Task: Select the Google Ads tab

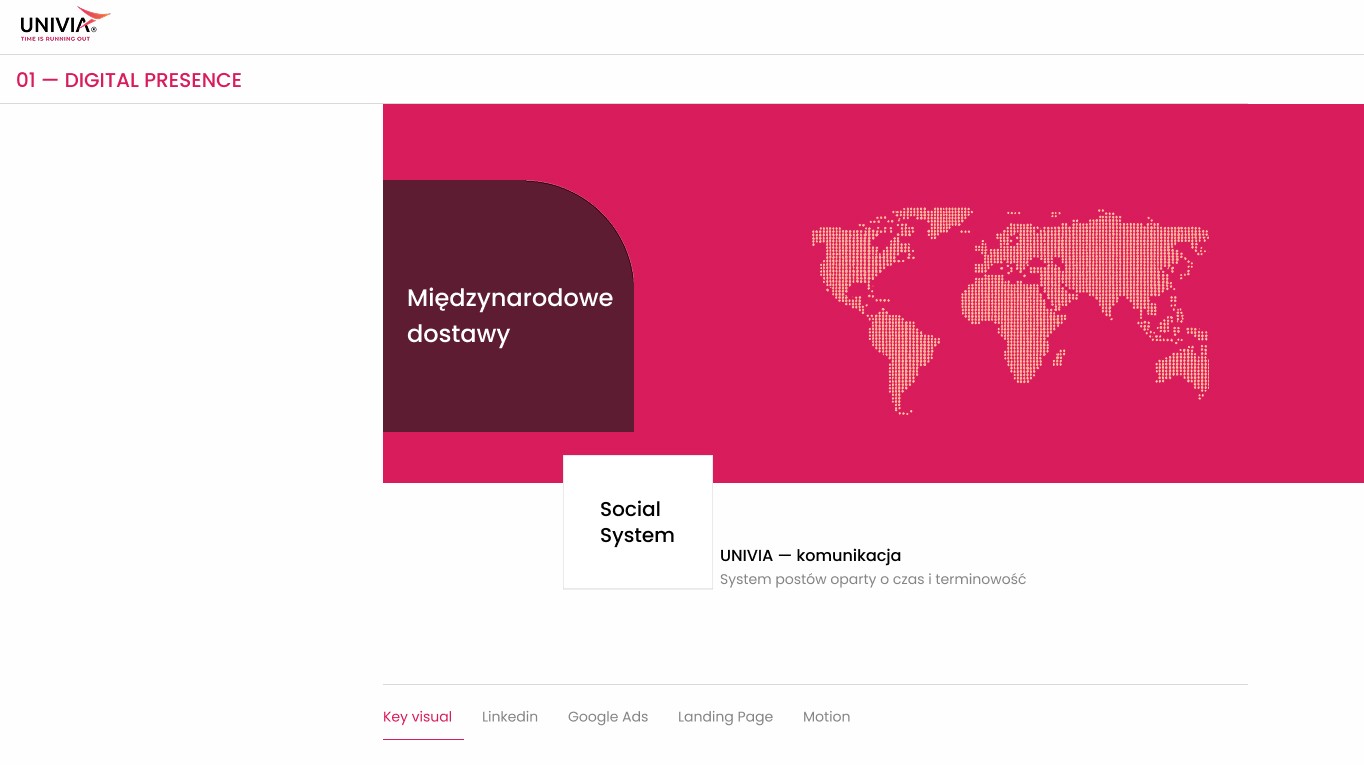Action: coord(608,717)
